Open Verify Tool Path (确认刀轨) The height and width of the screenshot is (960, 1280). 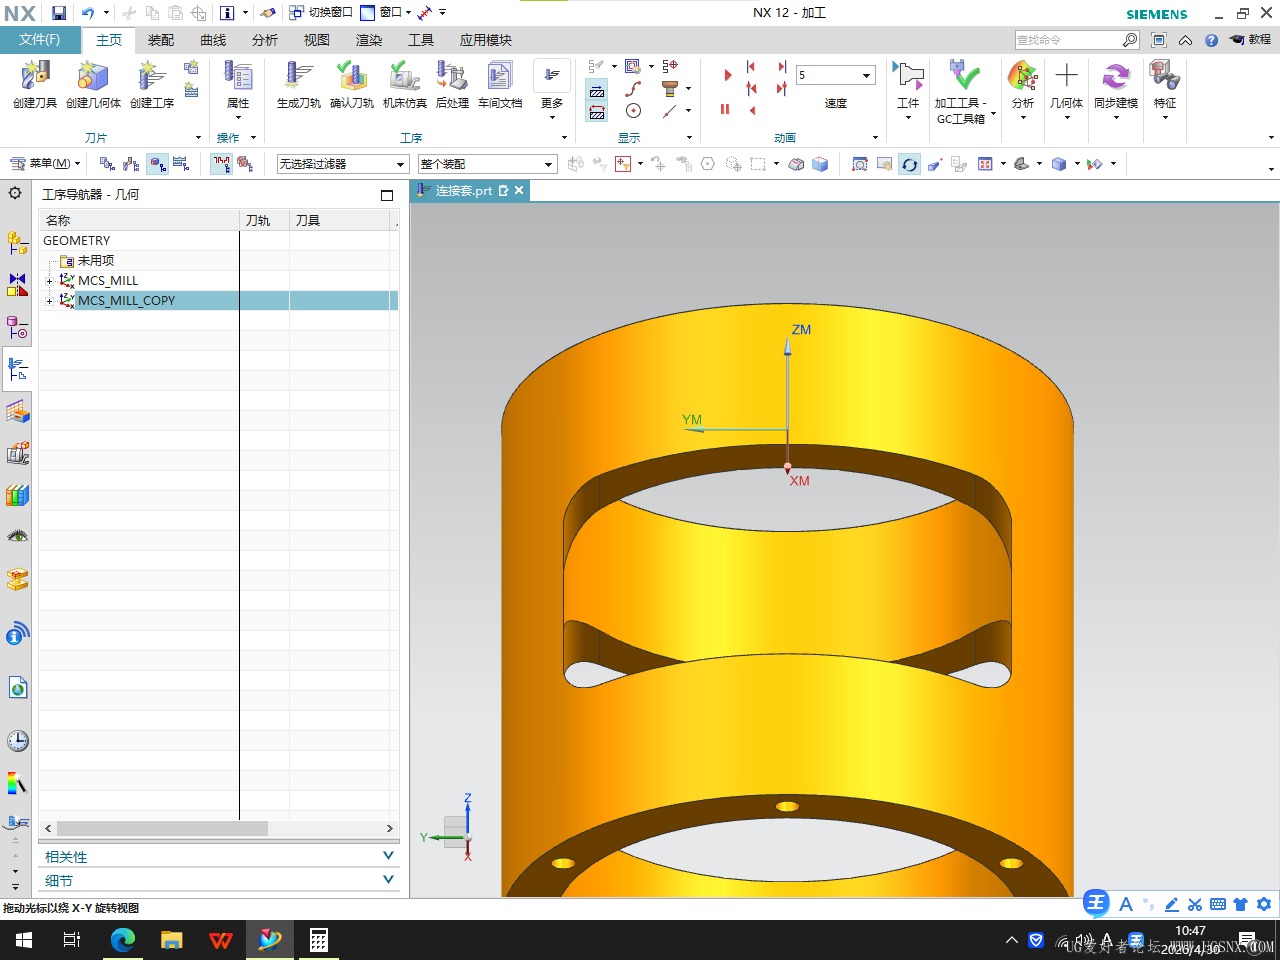click(352, 84)
